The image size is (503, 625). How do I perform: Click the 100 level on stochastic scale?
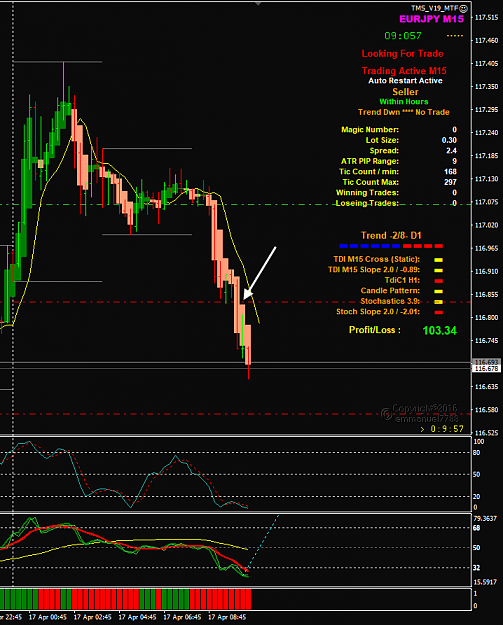479,442
